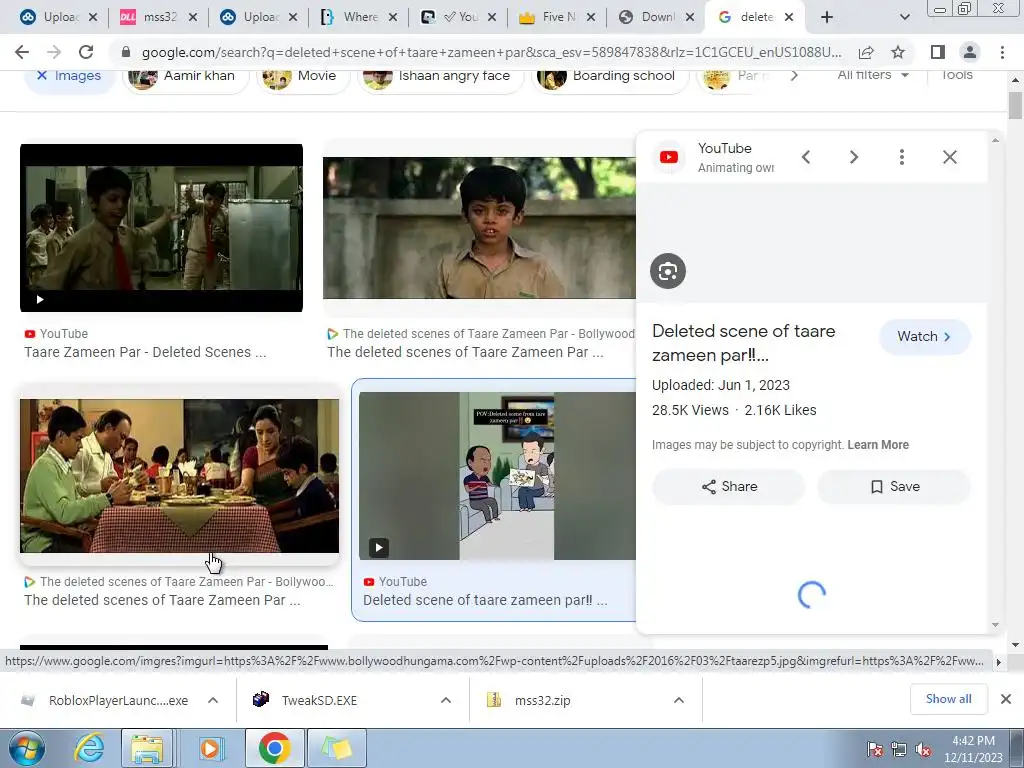Open the Tools options
Image resolution: width=1024 pixels, height=768 pixels.
click(957, 75)
